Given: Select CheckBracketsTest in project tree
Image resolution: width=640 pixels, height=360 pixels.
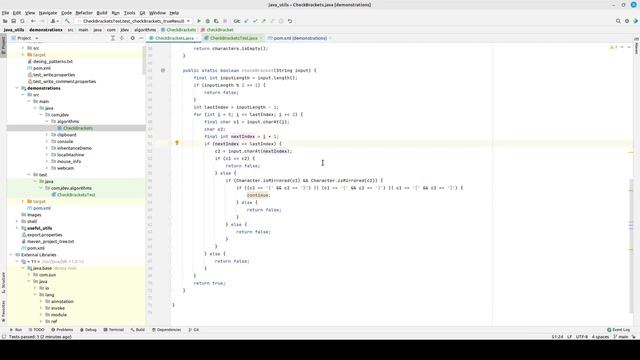Looking at the screenshot, I should pyautogui.click(x=76, y=195).
